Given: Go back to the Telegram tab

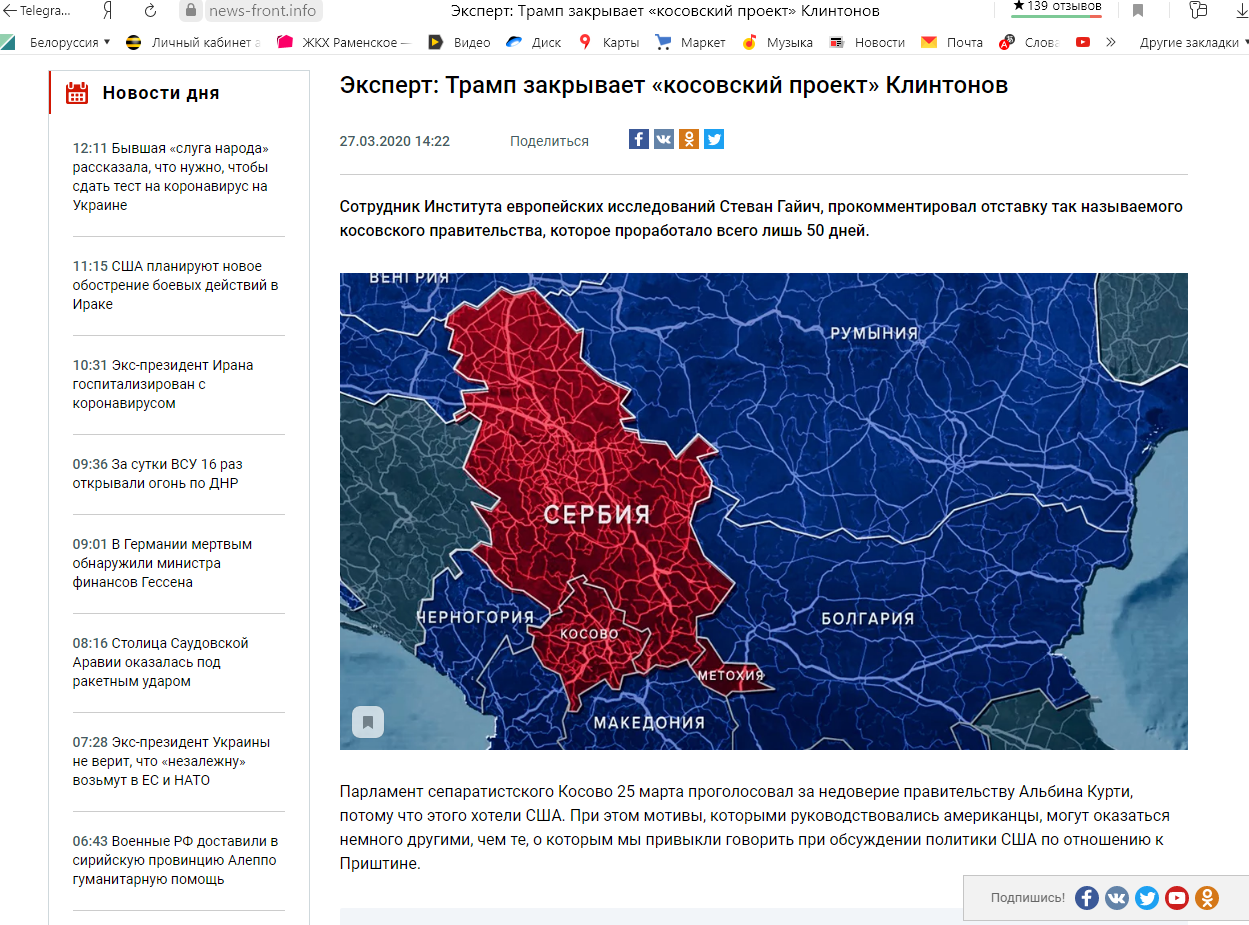Looking at the screenshot, I should tap(37, 11).
